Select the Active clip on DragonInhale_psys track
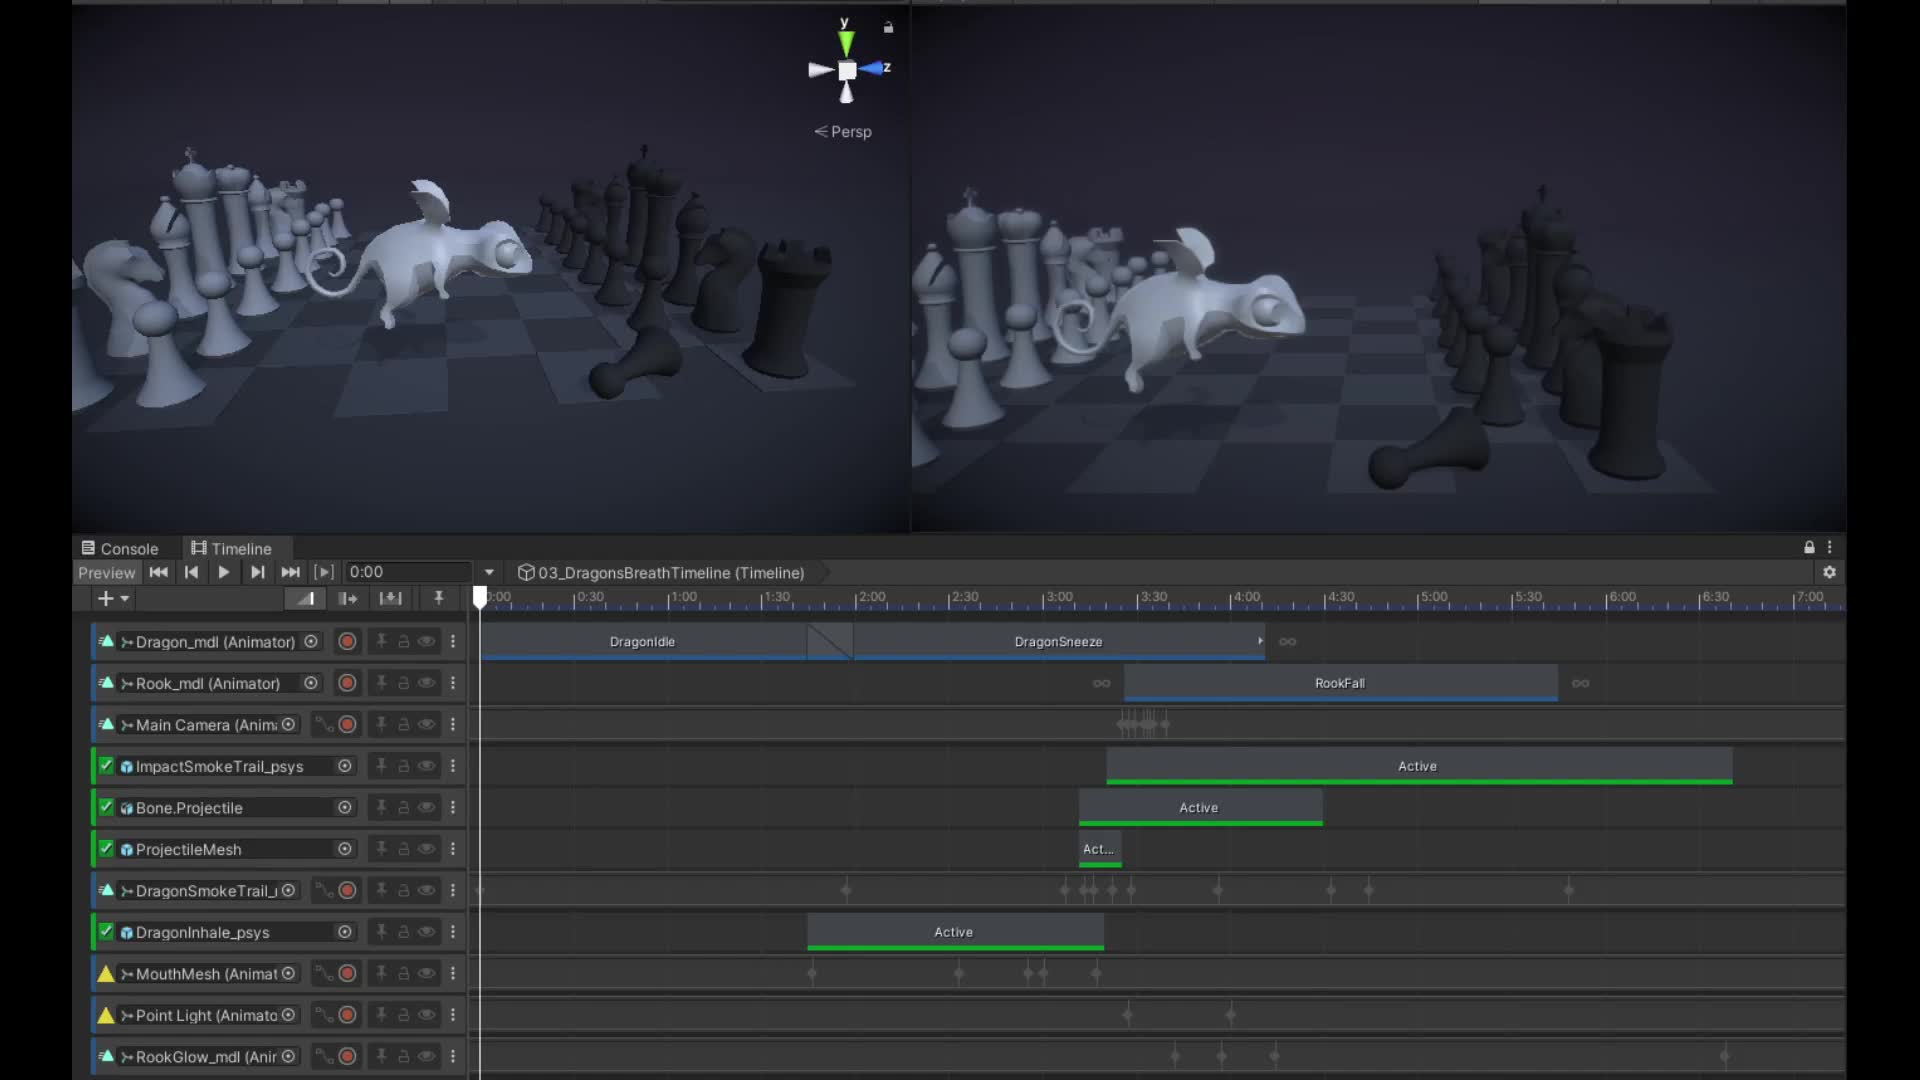Viewport: 1920px width, 1080px height. point(954,931)
